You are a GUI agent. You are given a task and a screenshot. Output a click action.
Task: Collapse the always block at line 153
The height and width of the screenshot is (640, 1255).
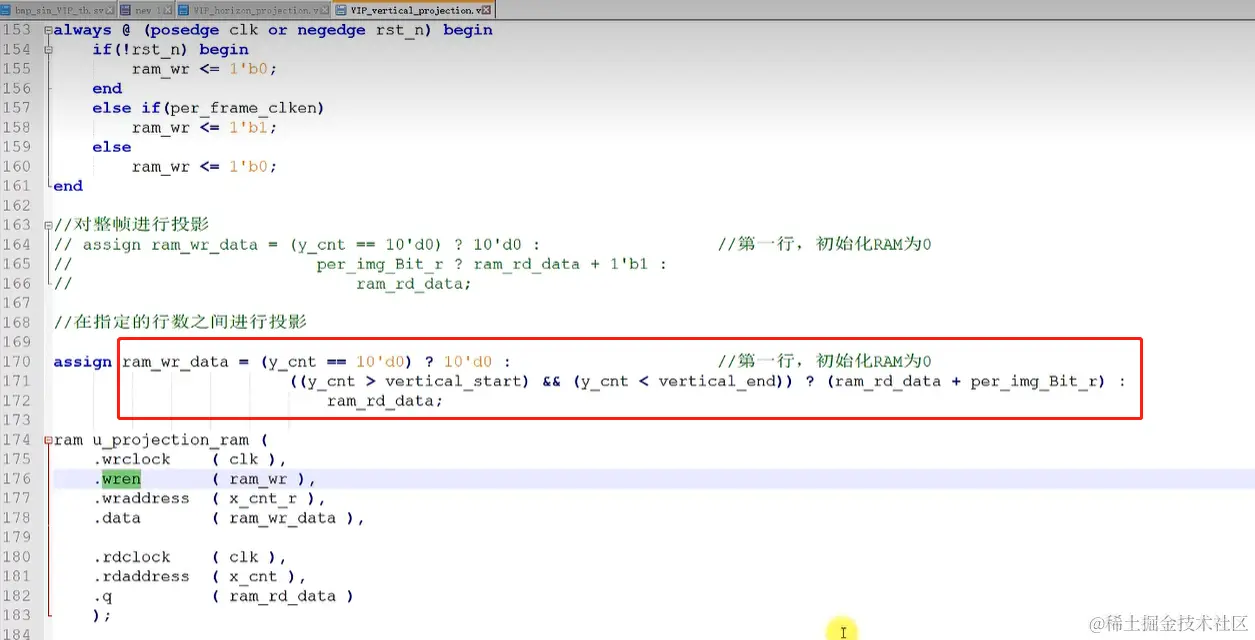48,30
